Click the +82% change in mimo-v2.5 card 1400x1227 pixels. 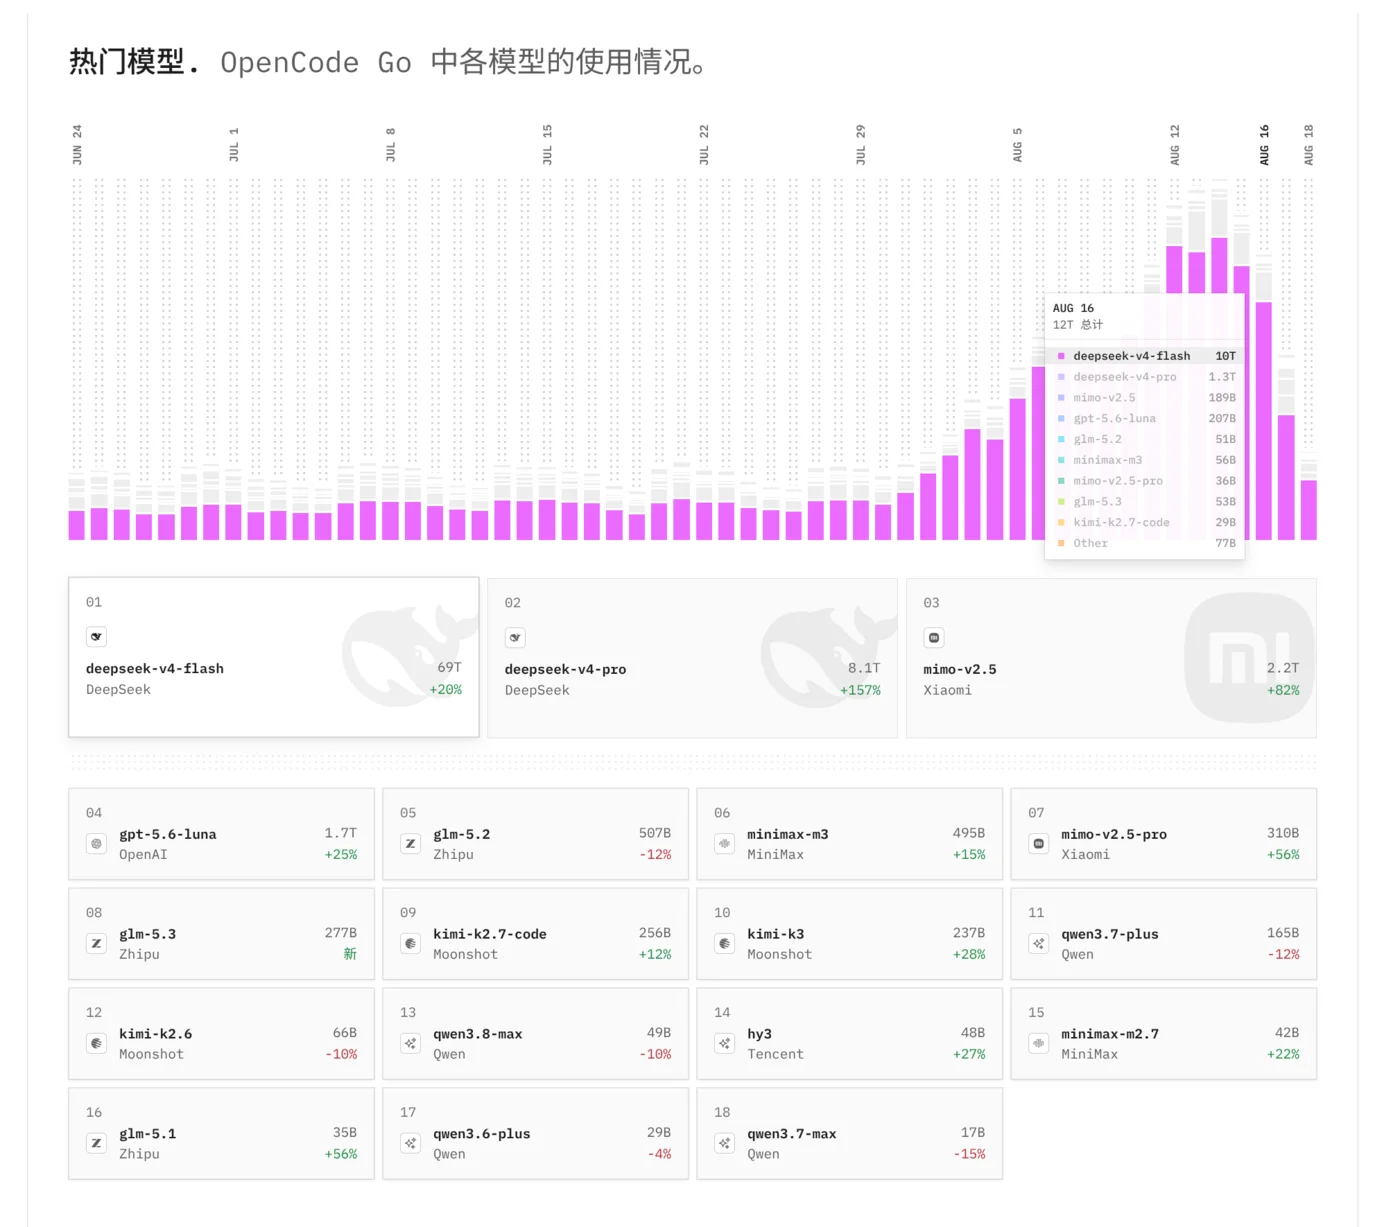pos(1283,690)
